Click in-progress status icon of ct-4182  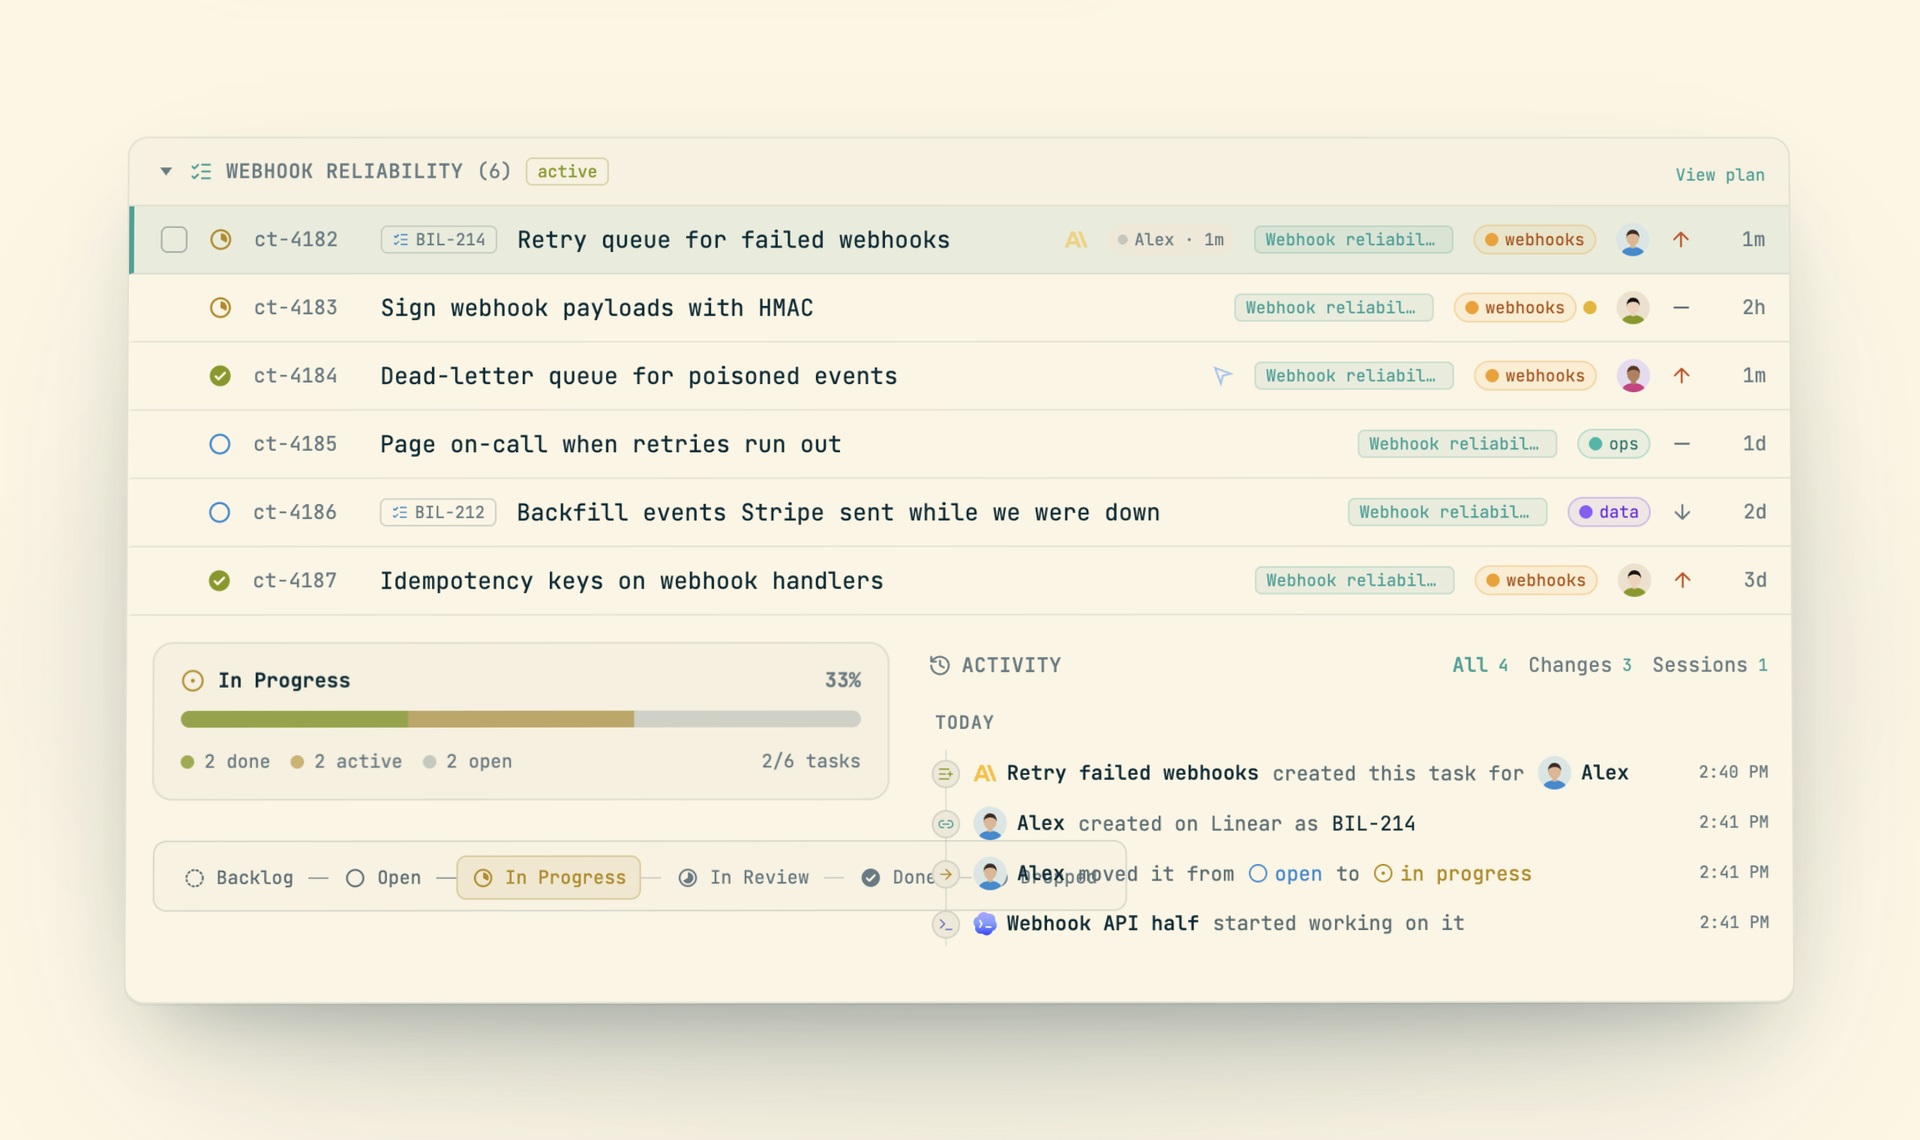[x=220, y=239]
